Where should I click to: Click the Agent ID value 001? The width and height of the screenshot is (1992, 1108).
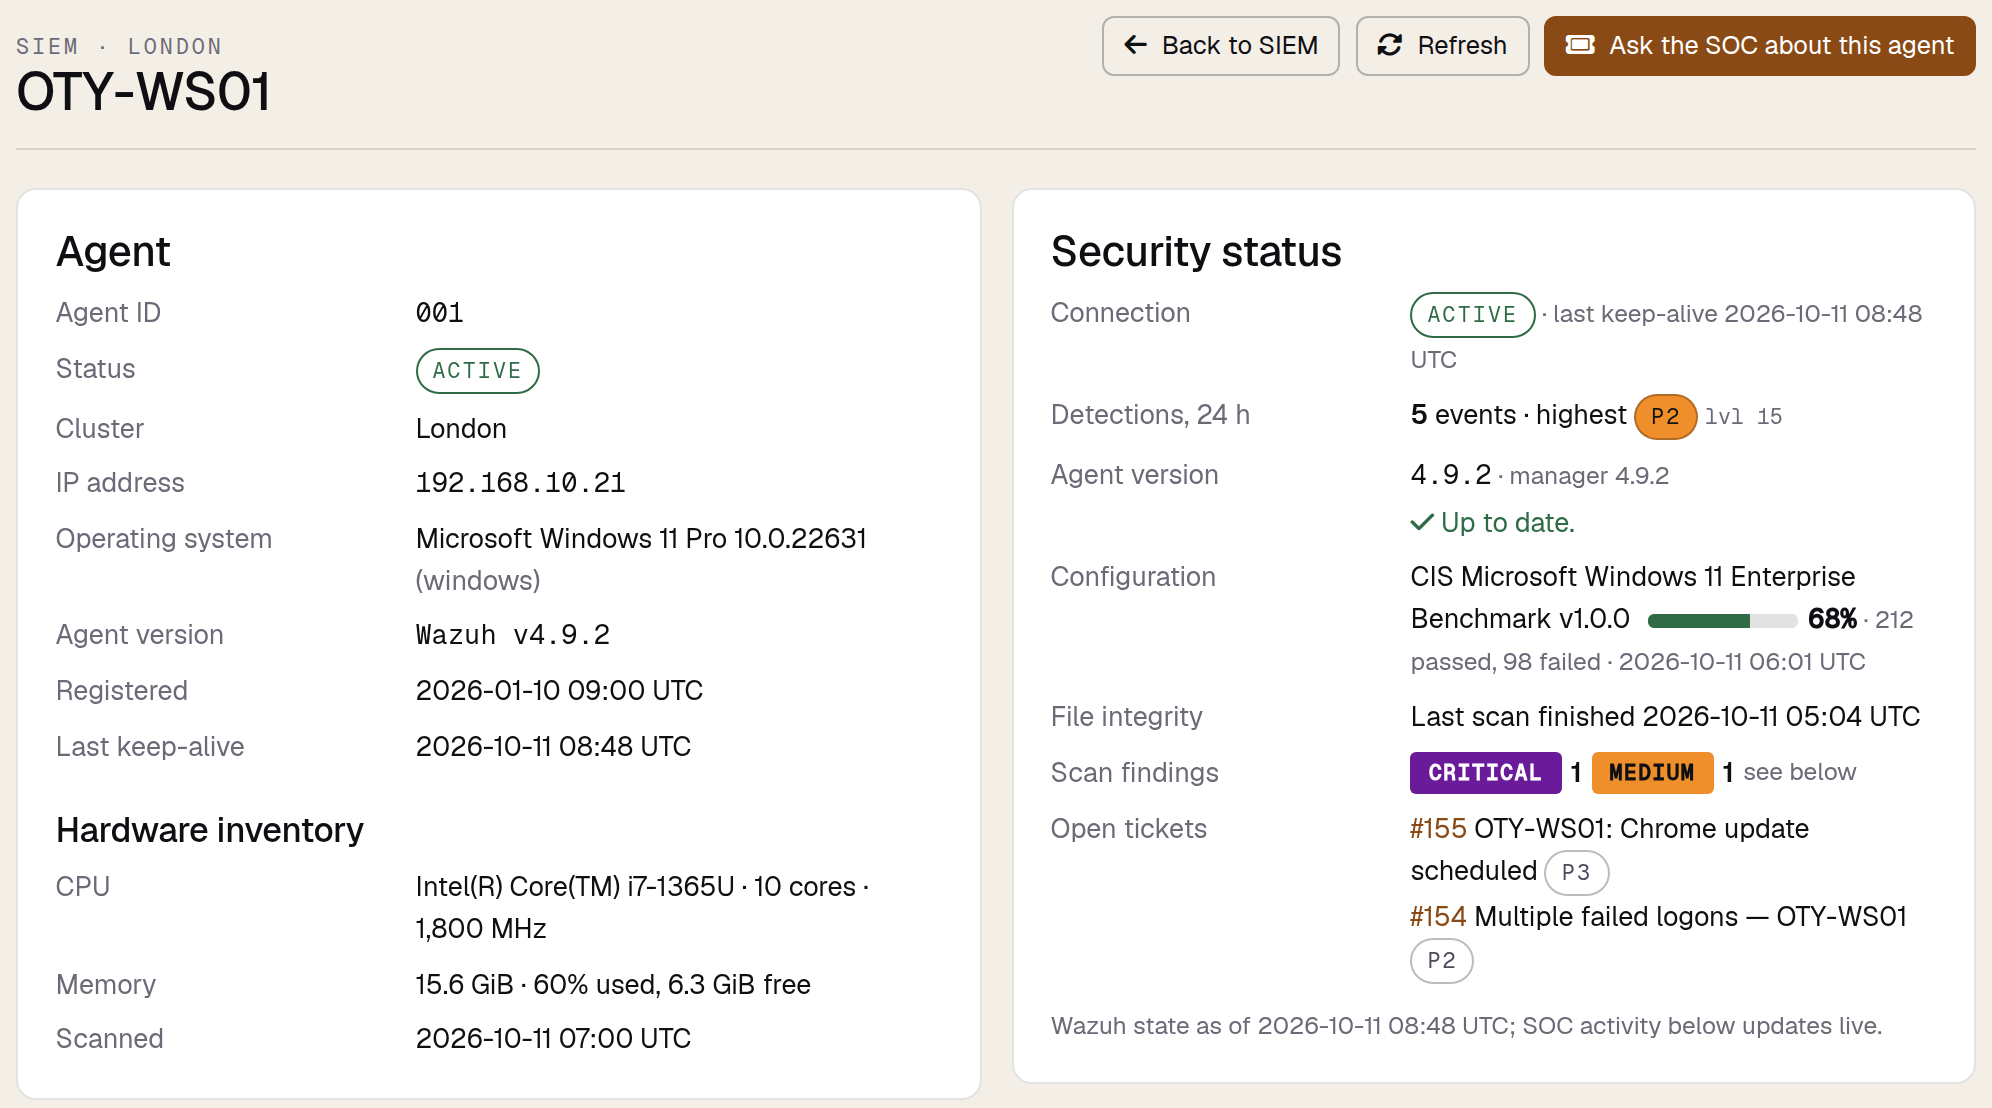pos(439,313)
